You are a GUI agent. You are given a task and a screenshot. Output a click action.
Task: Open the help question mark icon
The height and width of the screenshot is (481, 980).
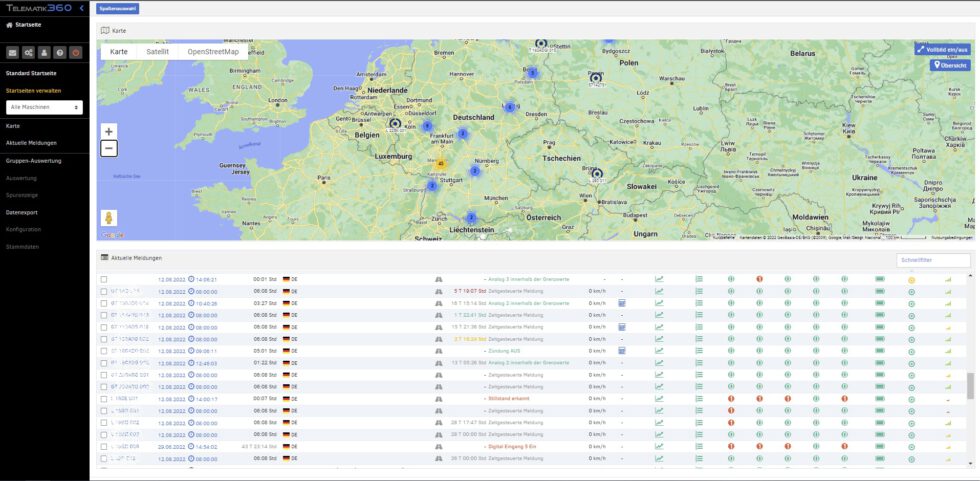tap(60, 52)
